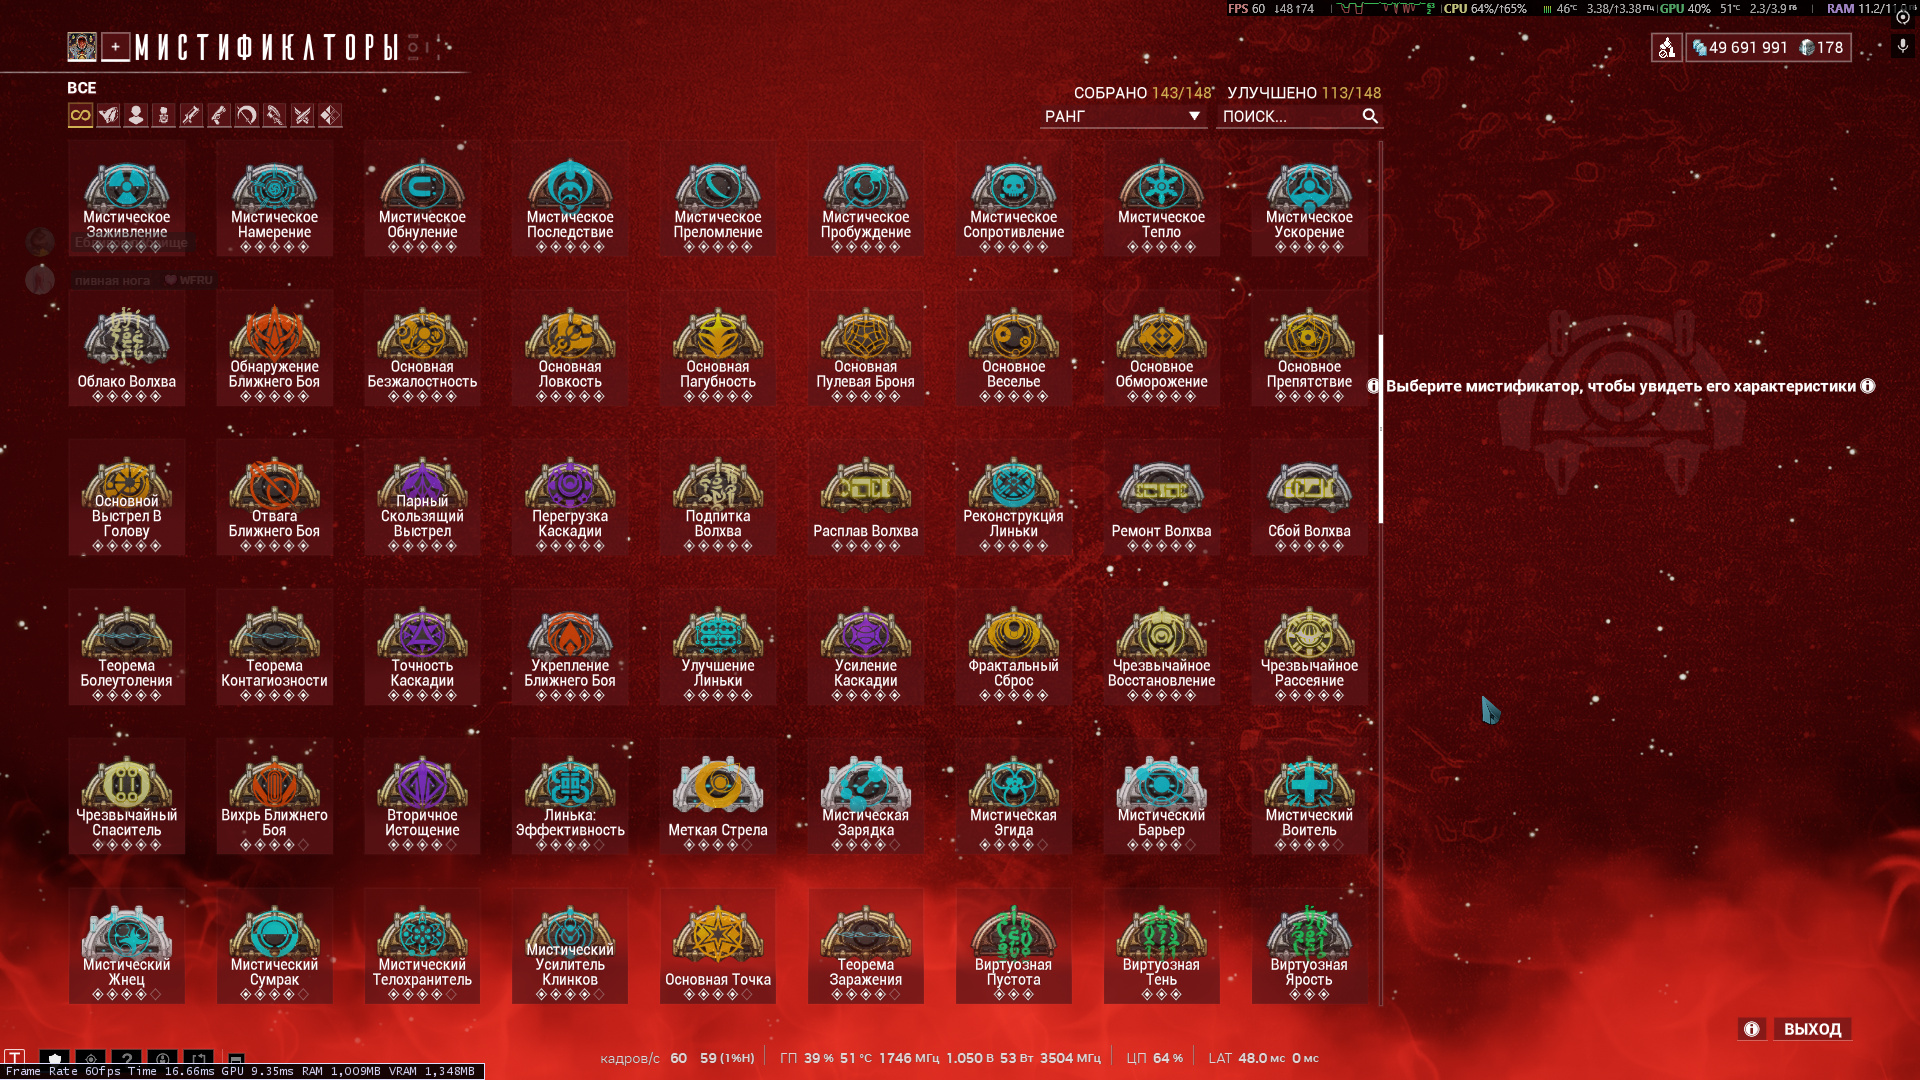This screenshot has width=1920, height=1080.
Task: Click the plus button beside the avatar
Action: pos(116,46)
